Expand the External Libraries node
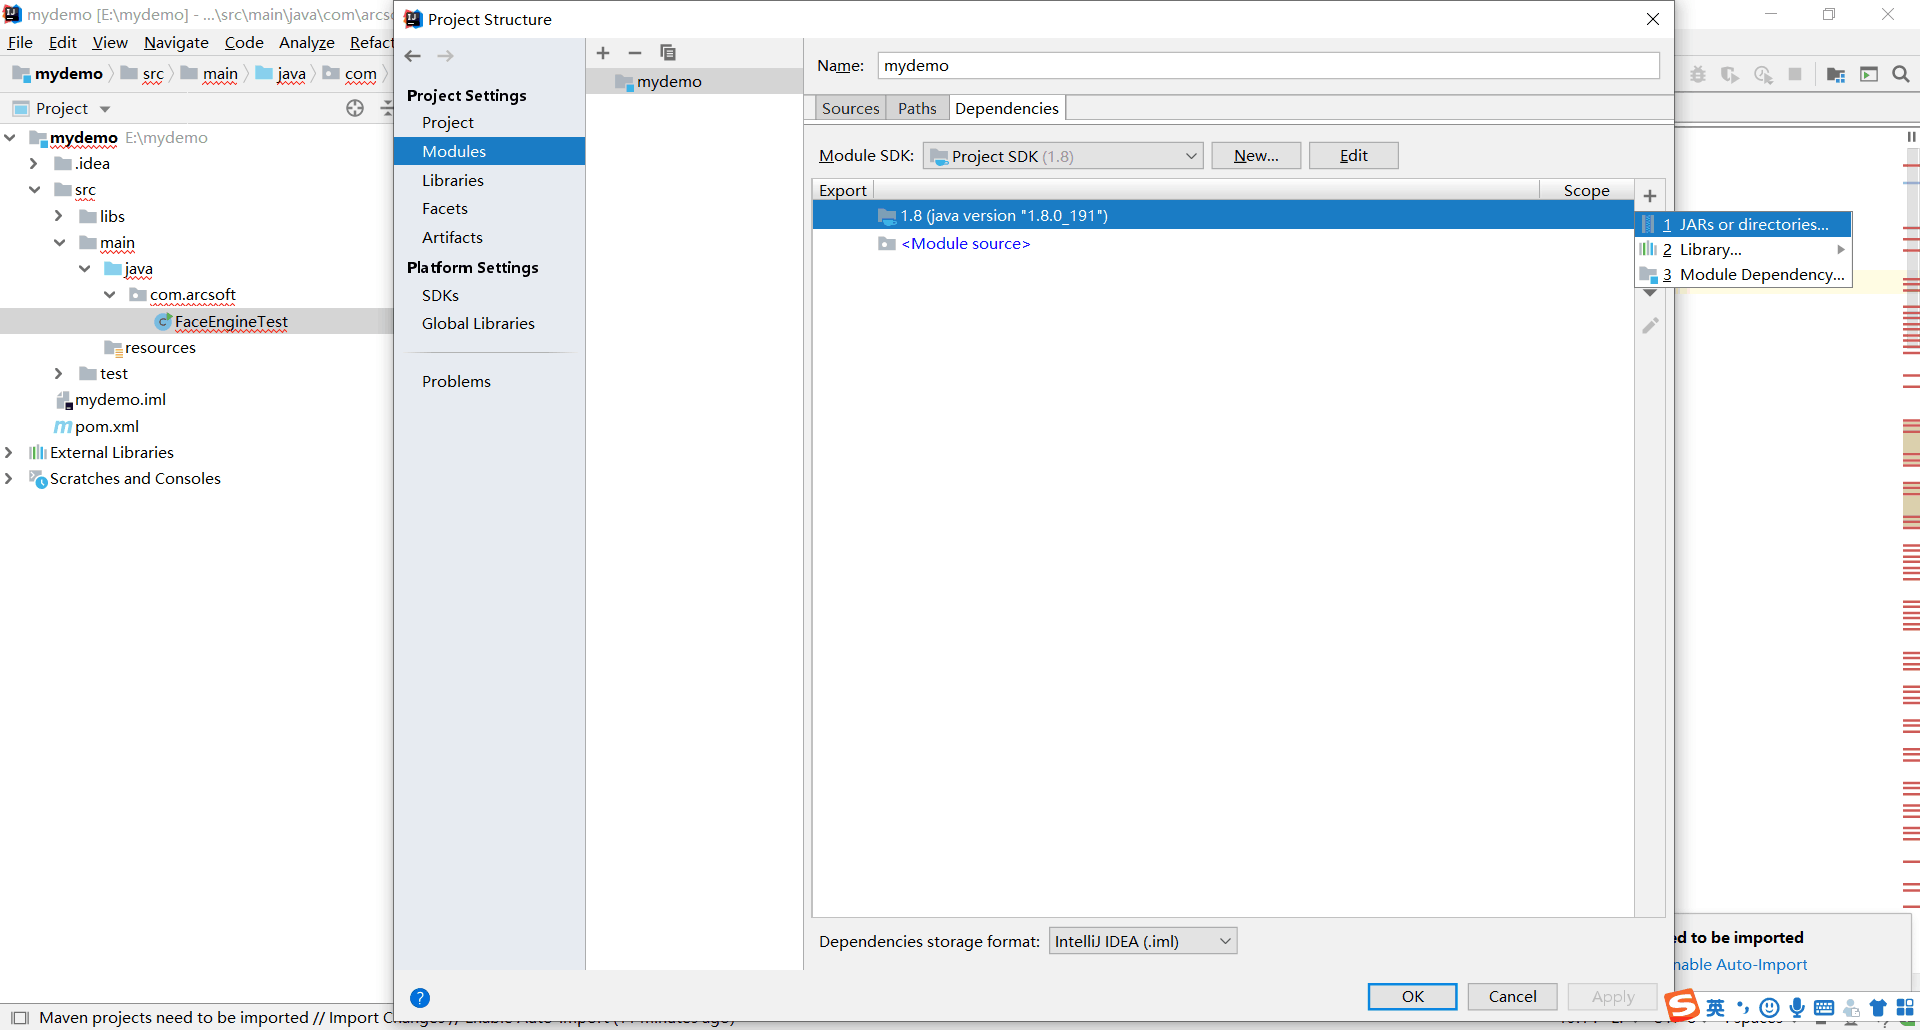Screen dimensions: 1920x1030 (x=9, y=452)
